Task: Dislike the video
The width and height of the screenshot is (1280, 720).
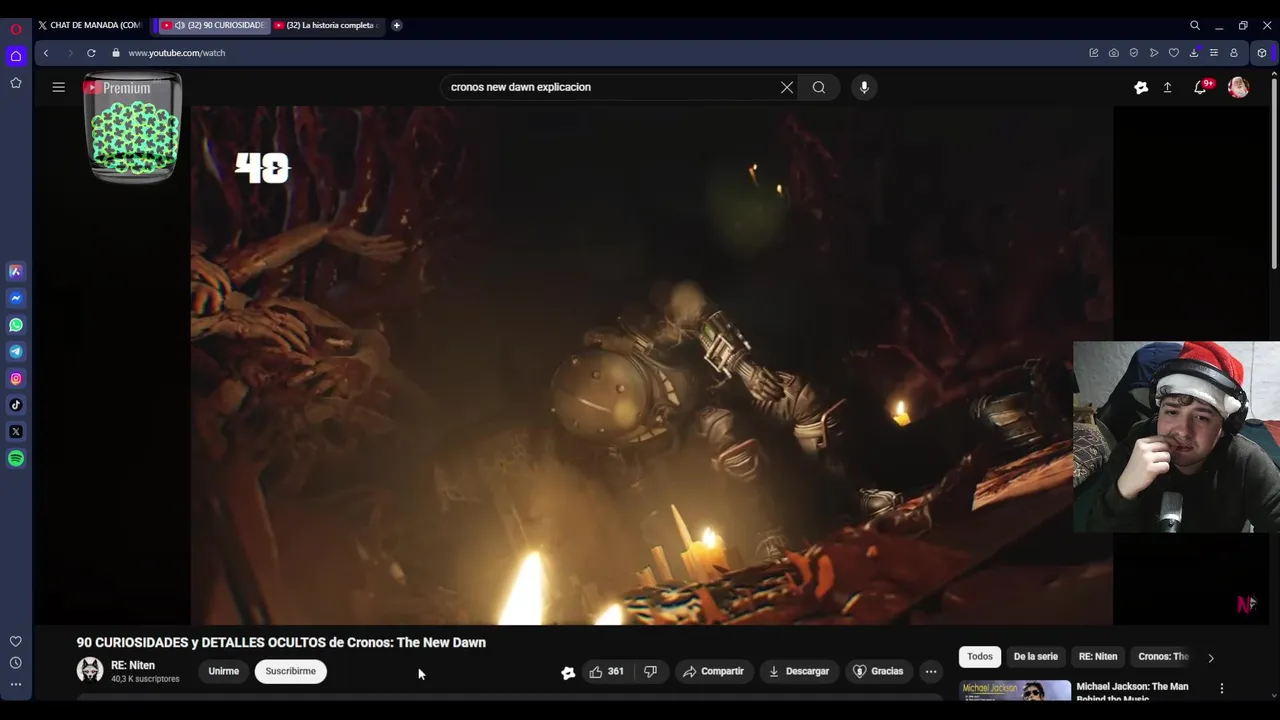Action: (650, 672)
